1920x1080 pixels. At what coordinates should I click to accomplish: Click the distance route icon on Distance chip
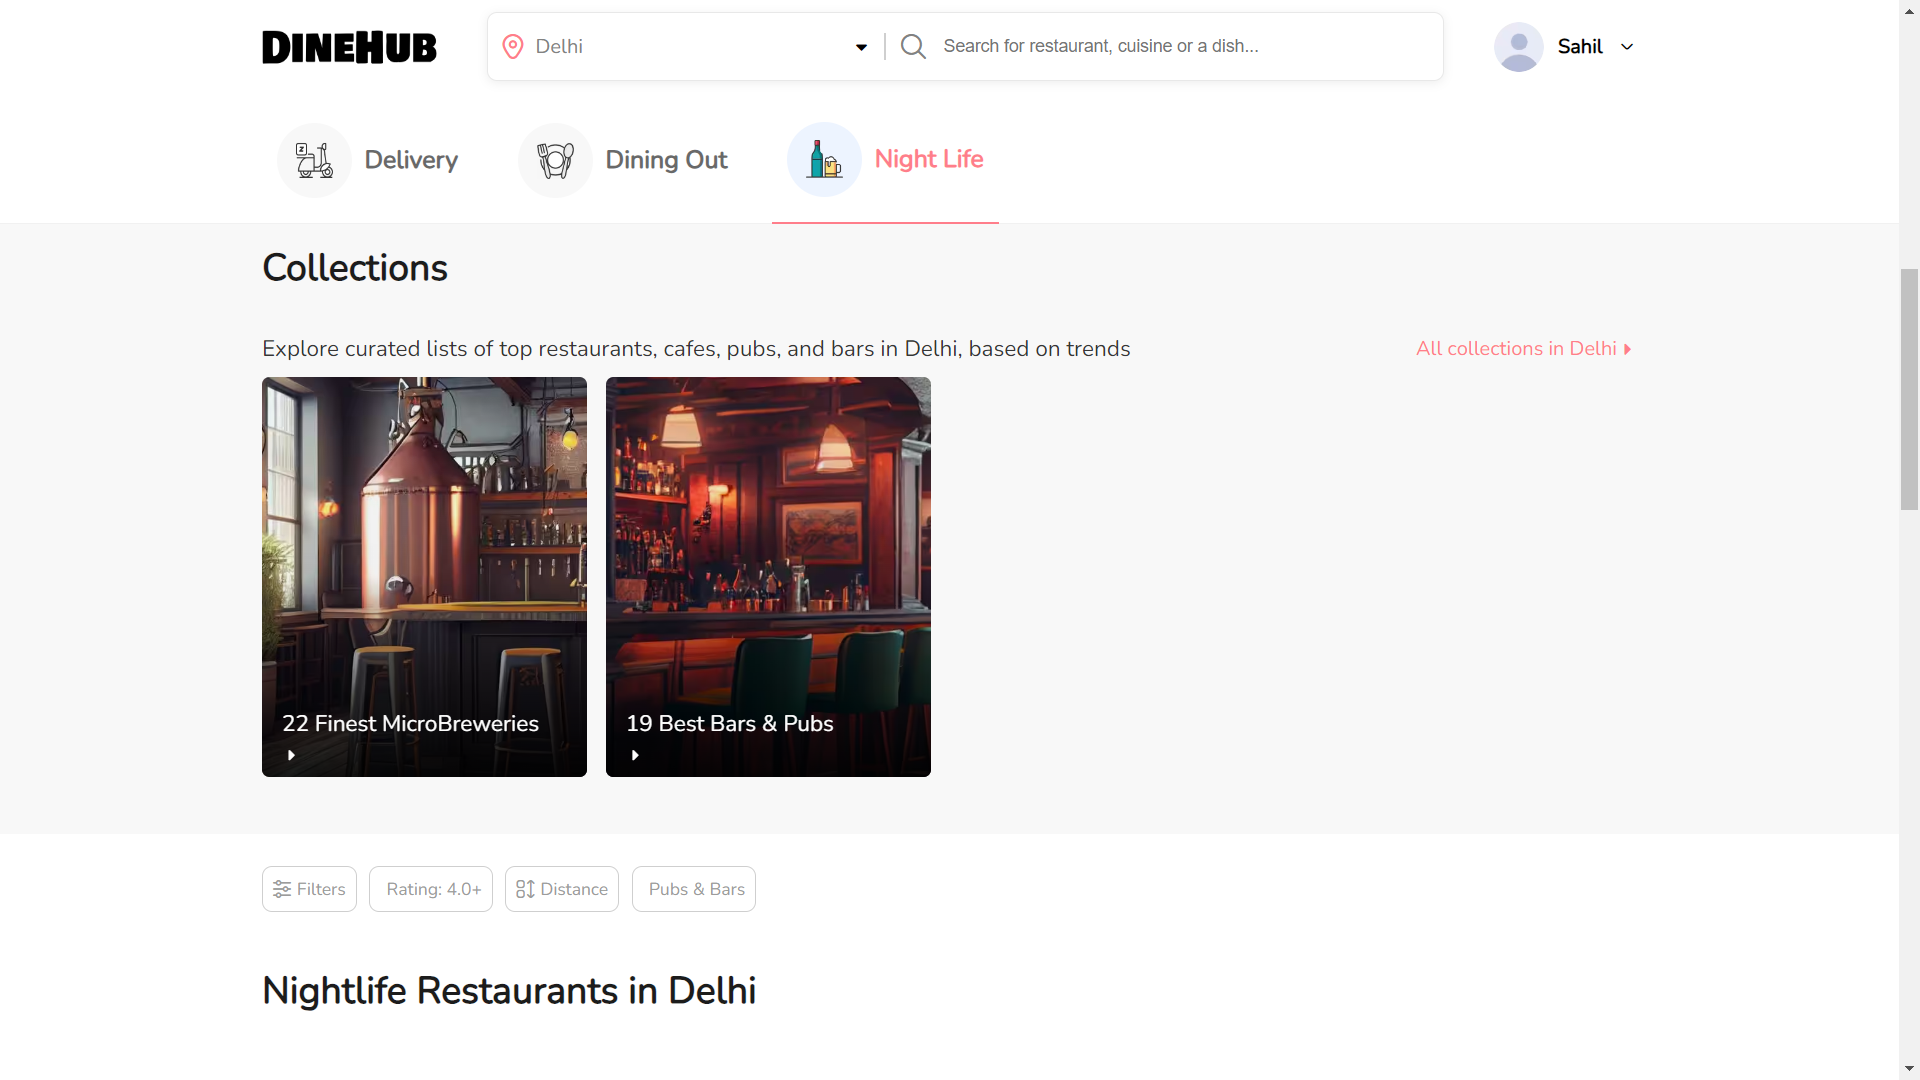[x=527, y=888]
